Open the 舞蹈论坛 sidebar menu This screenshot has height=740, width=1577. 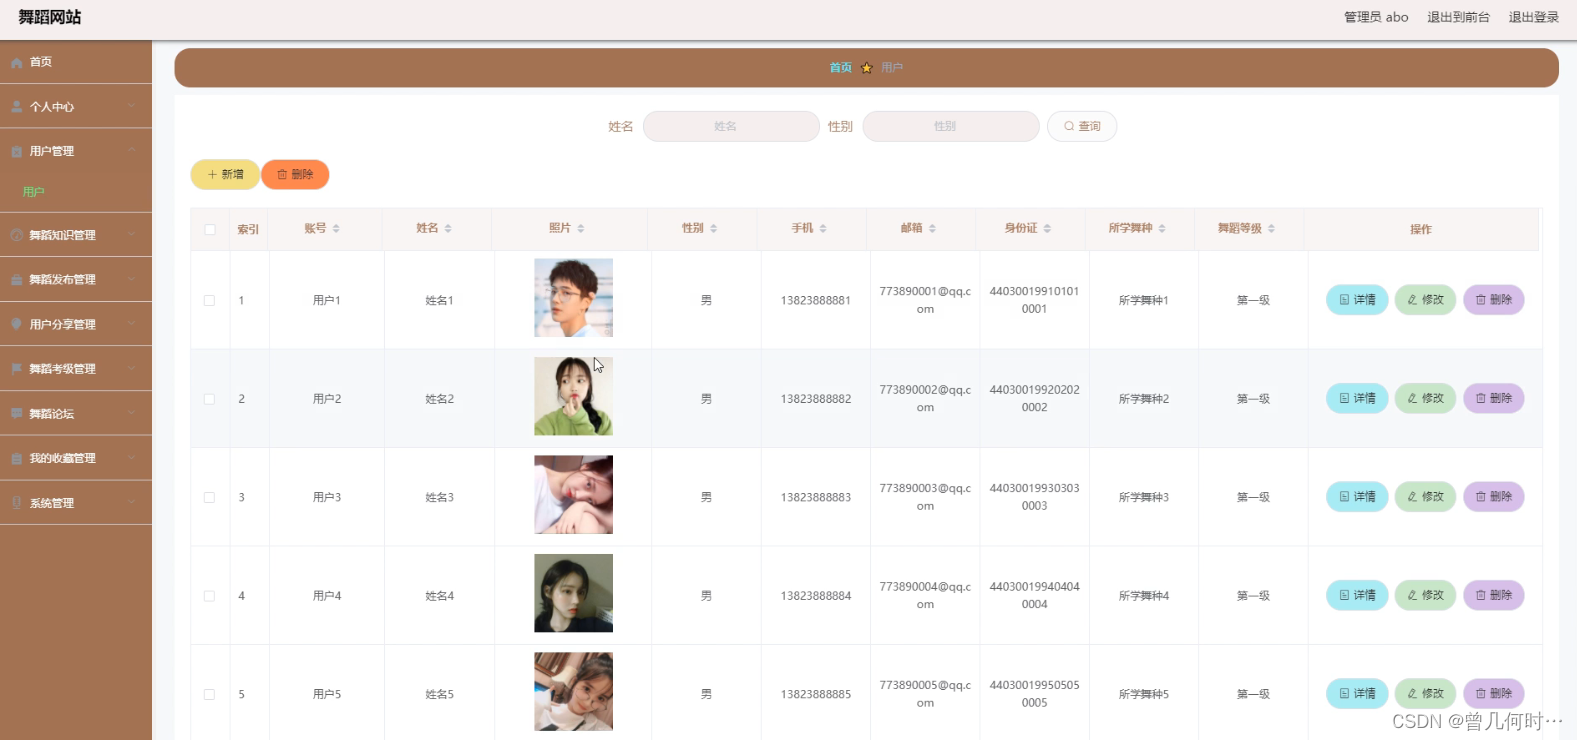76,414
